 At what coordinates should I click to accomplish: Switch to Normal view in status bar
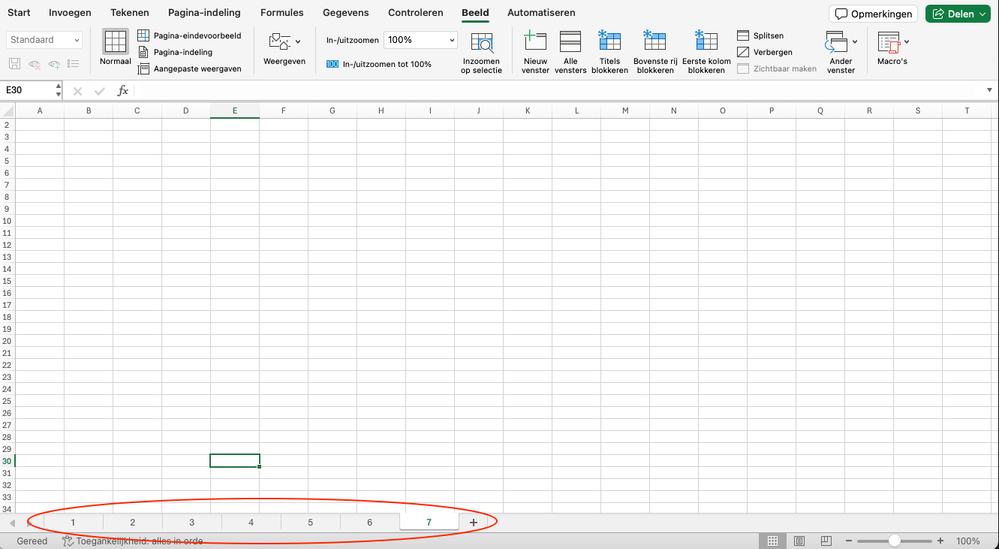pos(773,541)
